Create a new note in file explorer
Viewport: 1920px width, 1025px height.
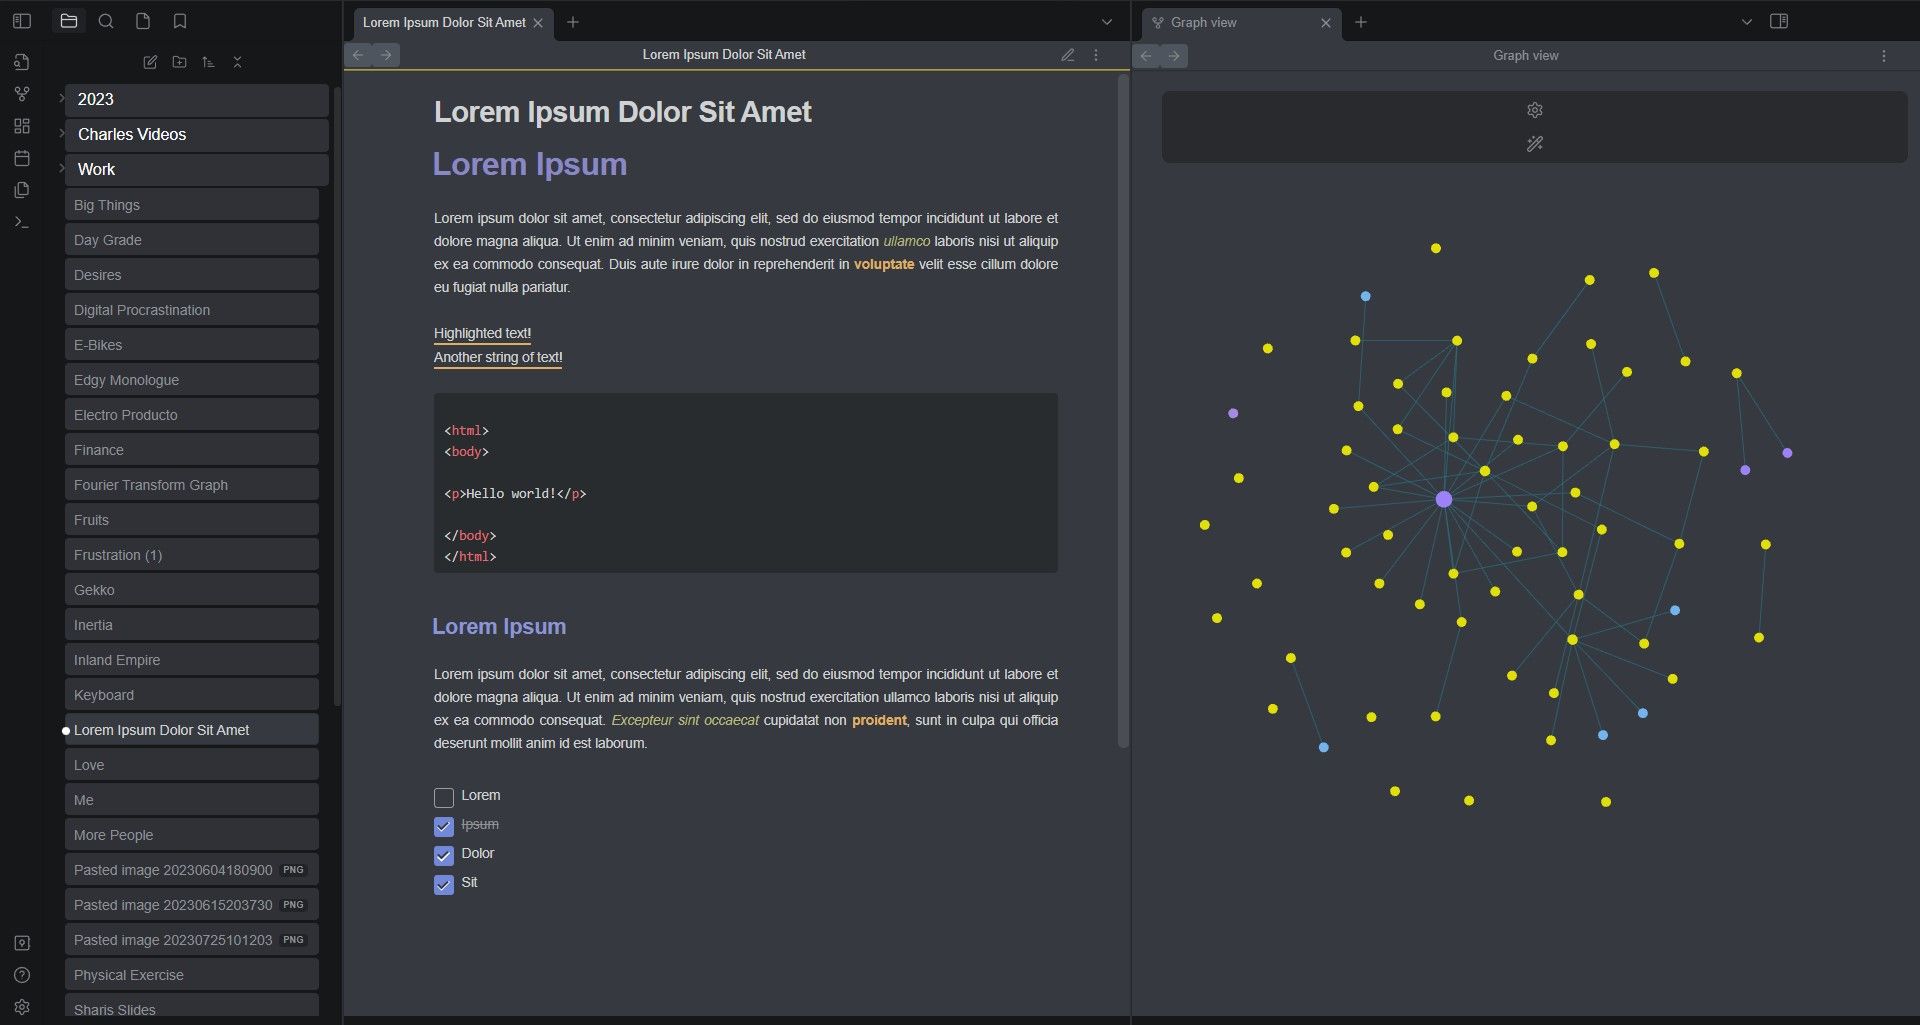pyautogui.click(x=150, y=62)
